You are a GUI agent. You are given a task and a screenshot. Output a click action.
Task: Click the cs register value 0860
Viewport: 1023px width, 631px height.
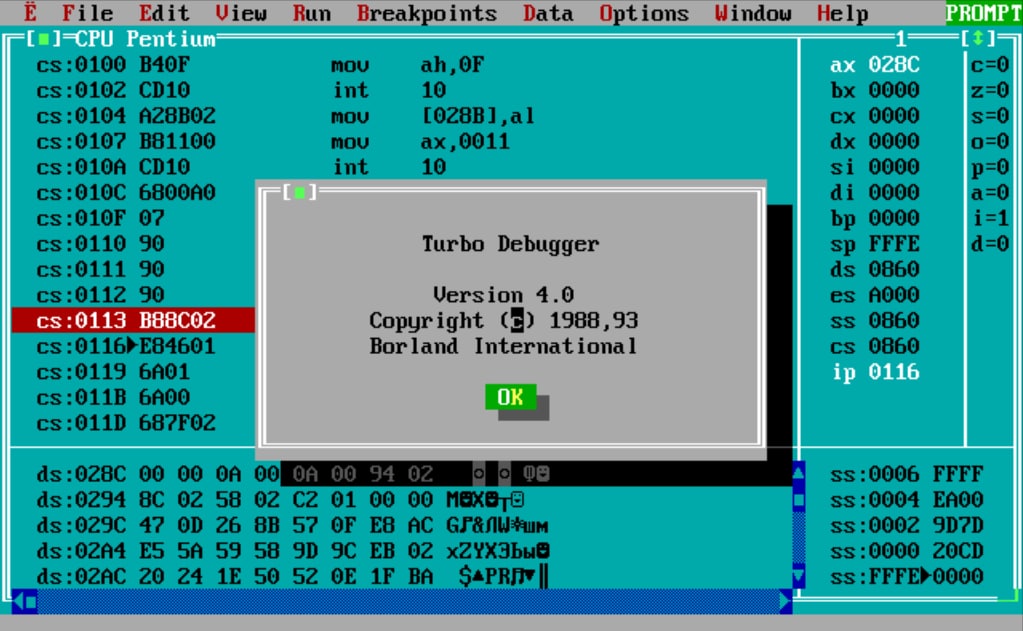pos(894,346)
